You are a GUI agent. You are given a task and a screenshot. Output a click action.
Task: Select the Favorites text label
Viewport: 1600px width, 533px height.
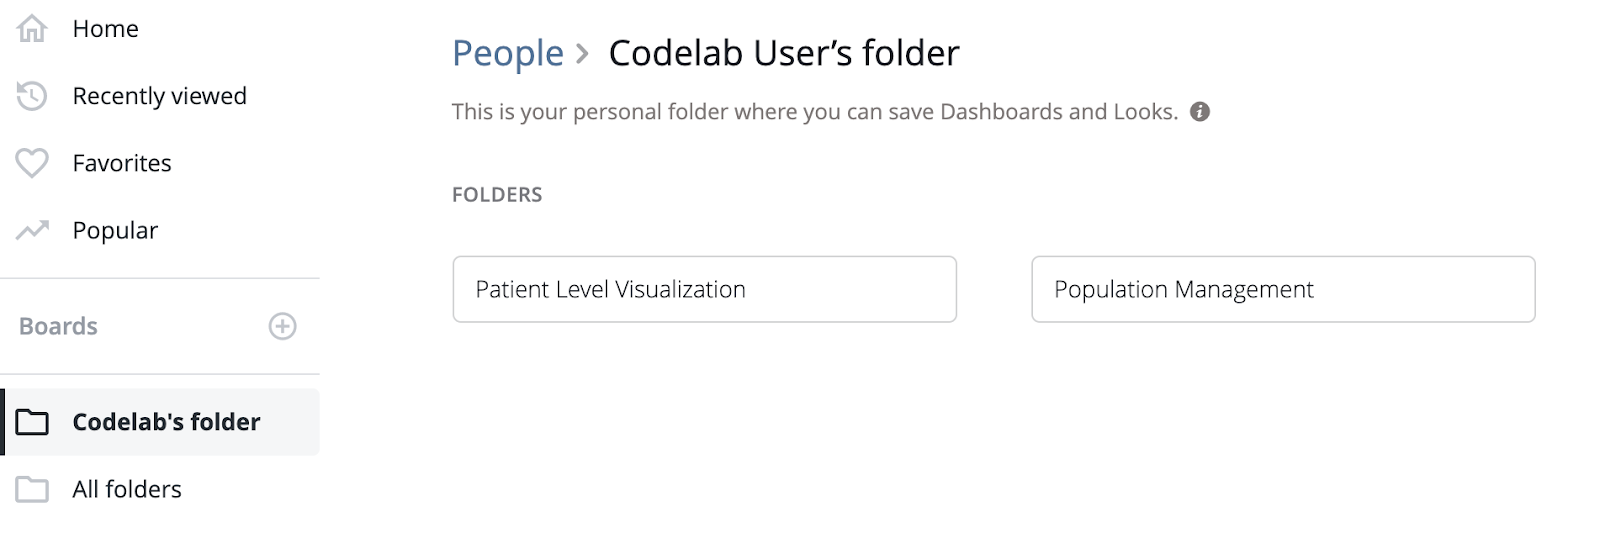(x=122, y=163)
